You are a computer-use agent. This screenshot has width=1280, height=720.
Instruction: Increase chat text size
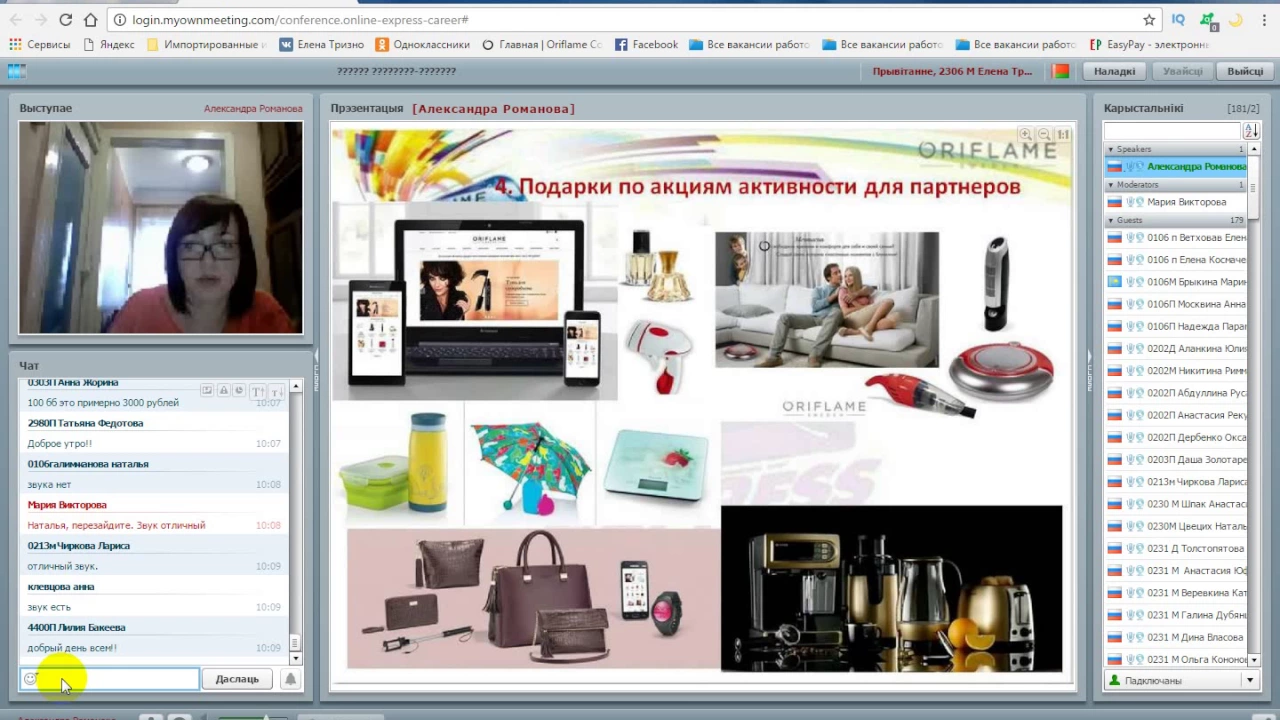(257, 391)
